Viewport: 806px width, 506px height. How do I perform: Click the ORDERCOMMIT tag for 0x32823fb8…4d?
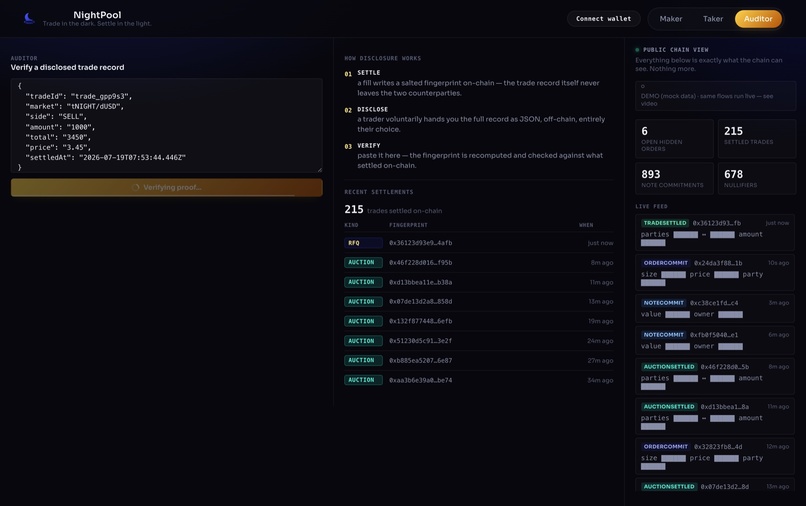[x=665, y=446]
